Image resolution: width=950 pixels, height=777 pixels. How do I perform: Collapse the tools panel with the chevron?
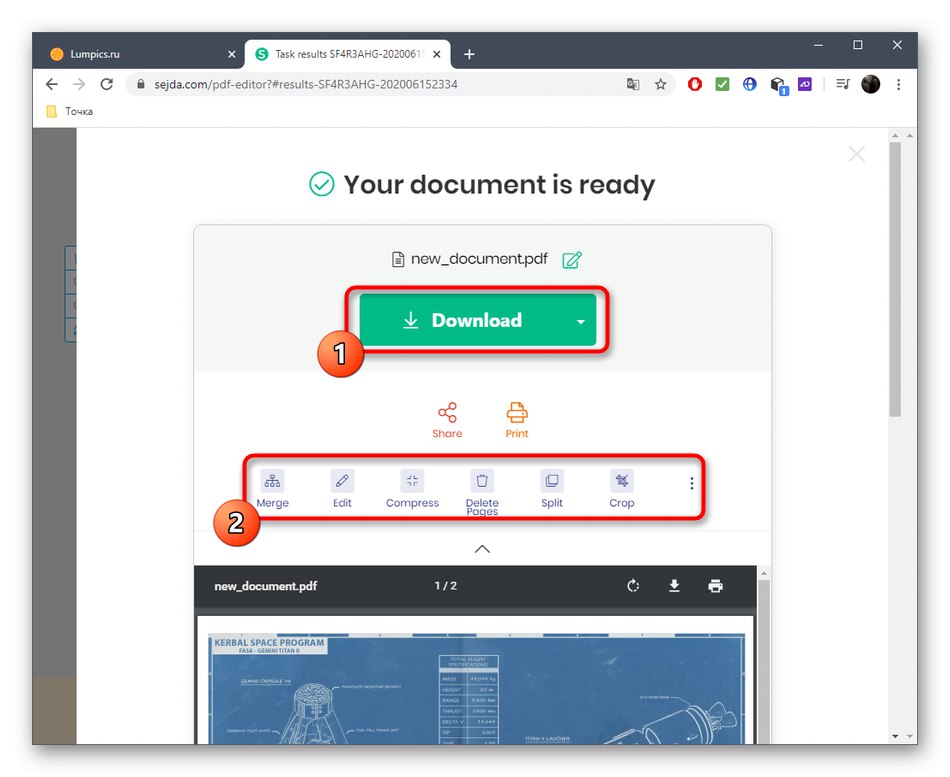click(482, 548)
